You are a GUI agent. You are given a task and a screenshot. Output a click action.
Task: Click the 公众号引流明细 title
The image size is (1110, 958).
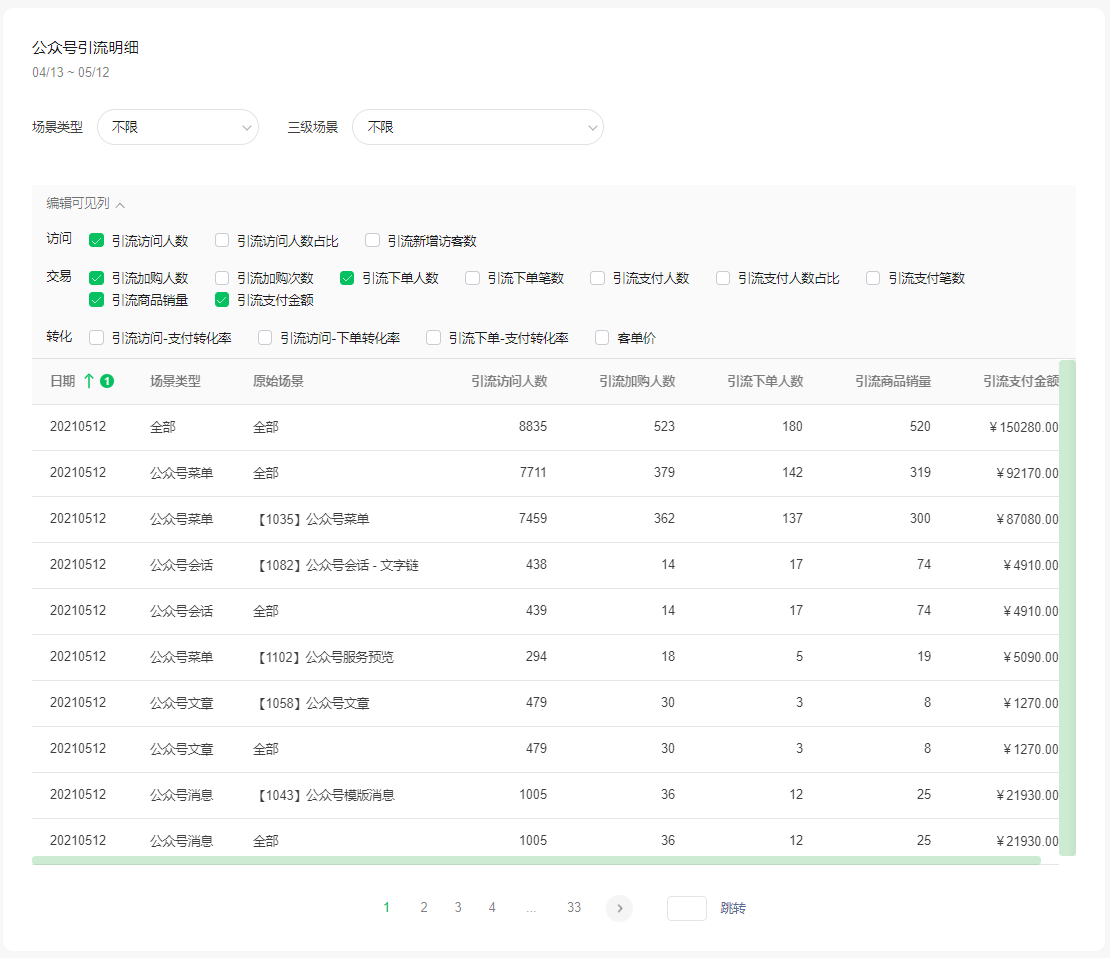85,47
